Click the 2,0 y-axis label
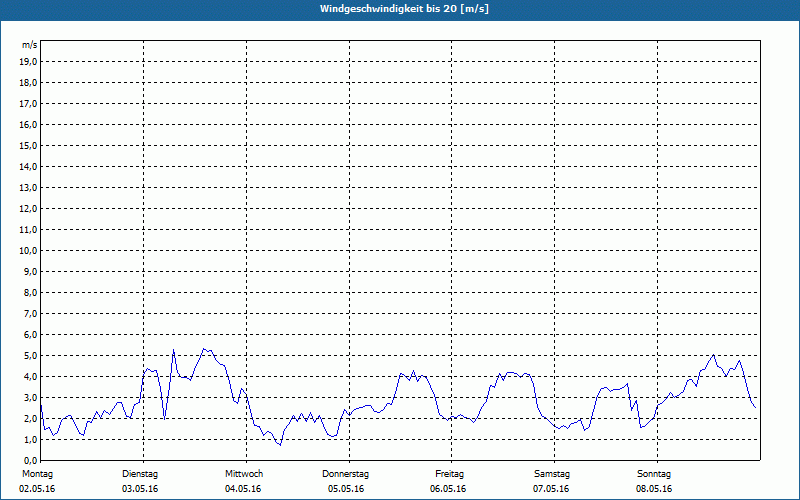The image size is (800, 500). tap(30, 418)
